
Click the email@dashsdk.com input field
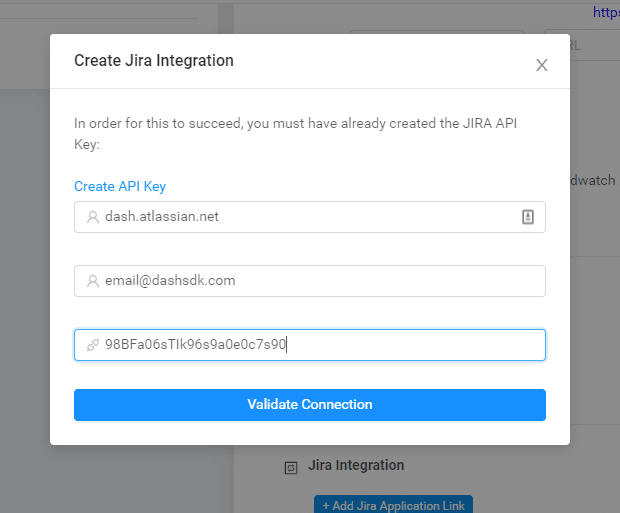310,281
